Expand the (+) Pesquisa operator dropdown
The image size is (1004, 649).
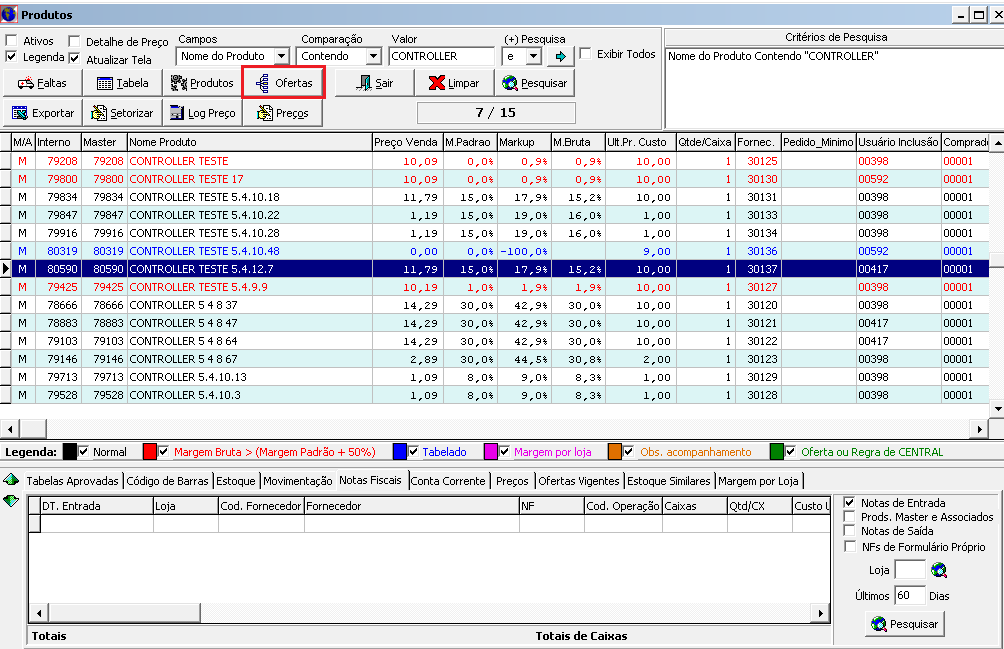tap(533, 57)
